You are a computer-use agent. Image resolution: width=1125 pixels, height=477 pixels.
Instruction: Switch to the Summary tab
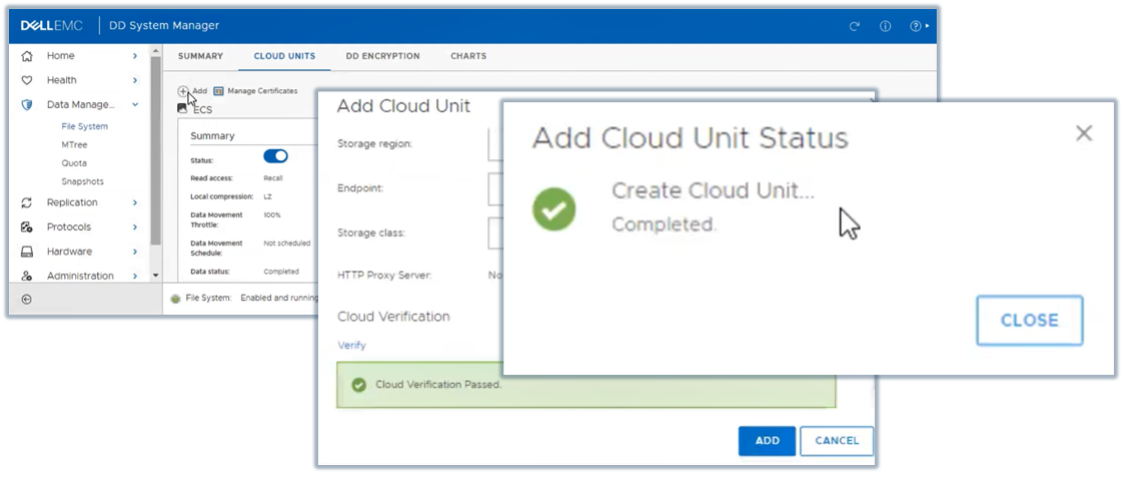pos(201,56)
